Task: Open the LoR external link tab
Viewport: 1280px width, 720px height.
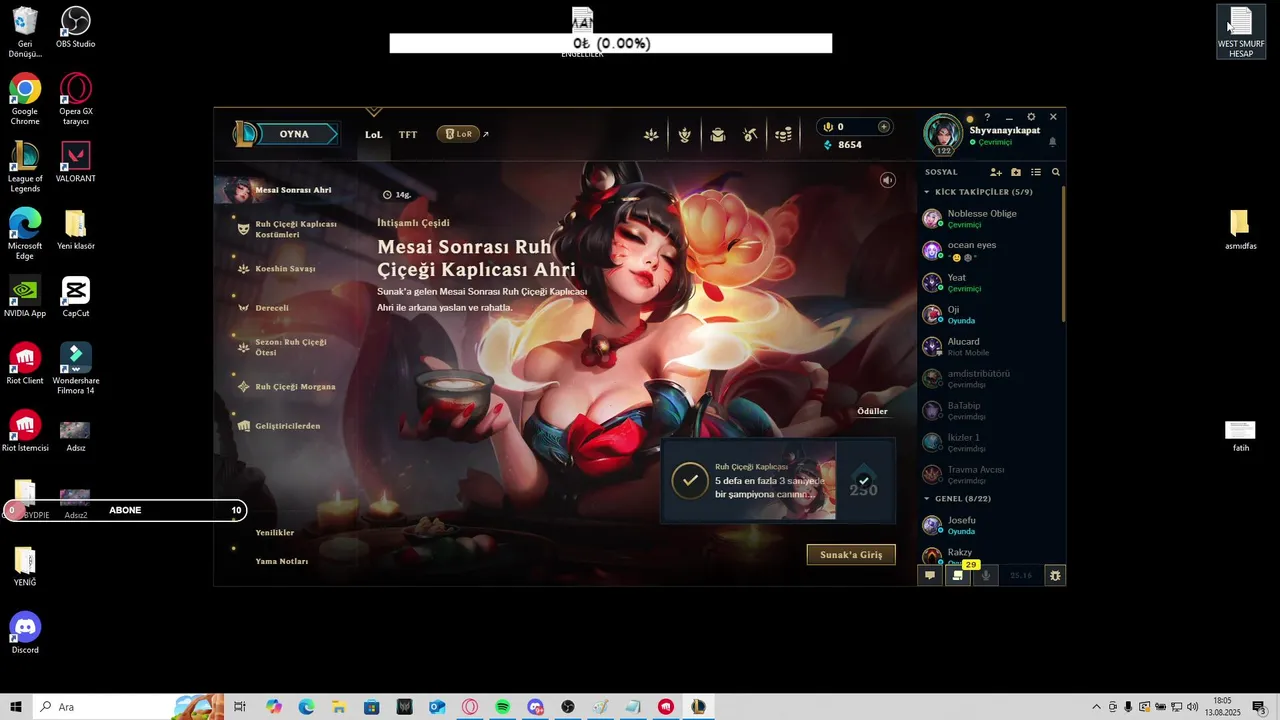Action: click(x=463, y=134)
